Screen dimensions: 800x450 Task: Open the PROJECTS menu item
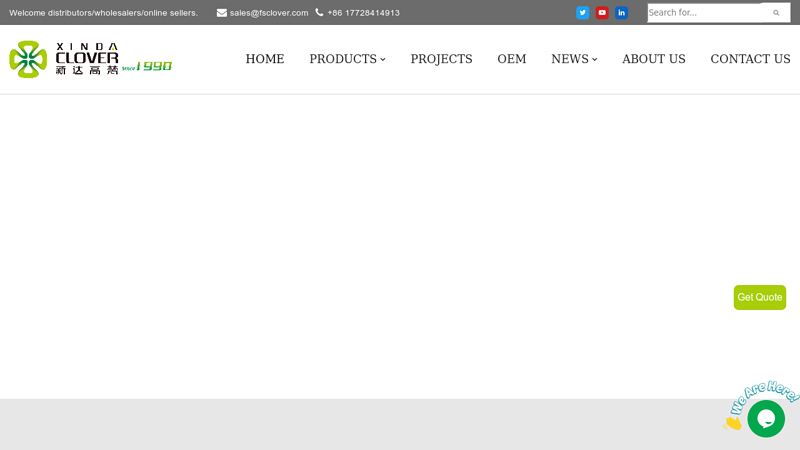(441, 59)
